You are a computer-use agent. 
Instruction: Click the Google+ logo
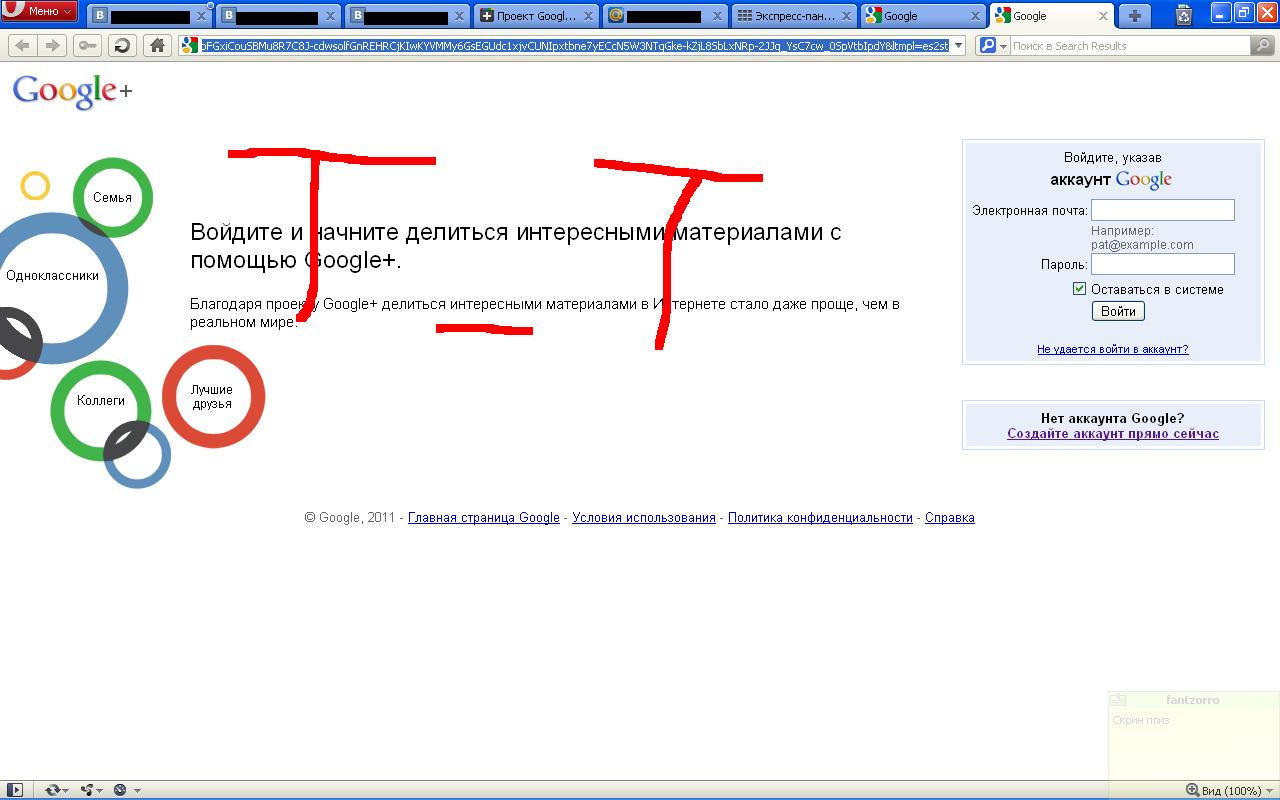72,91
